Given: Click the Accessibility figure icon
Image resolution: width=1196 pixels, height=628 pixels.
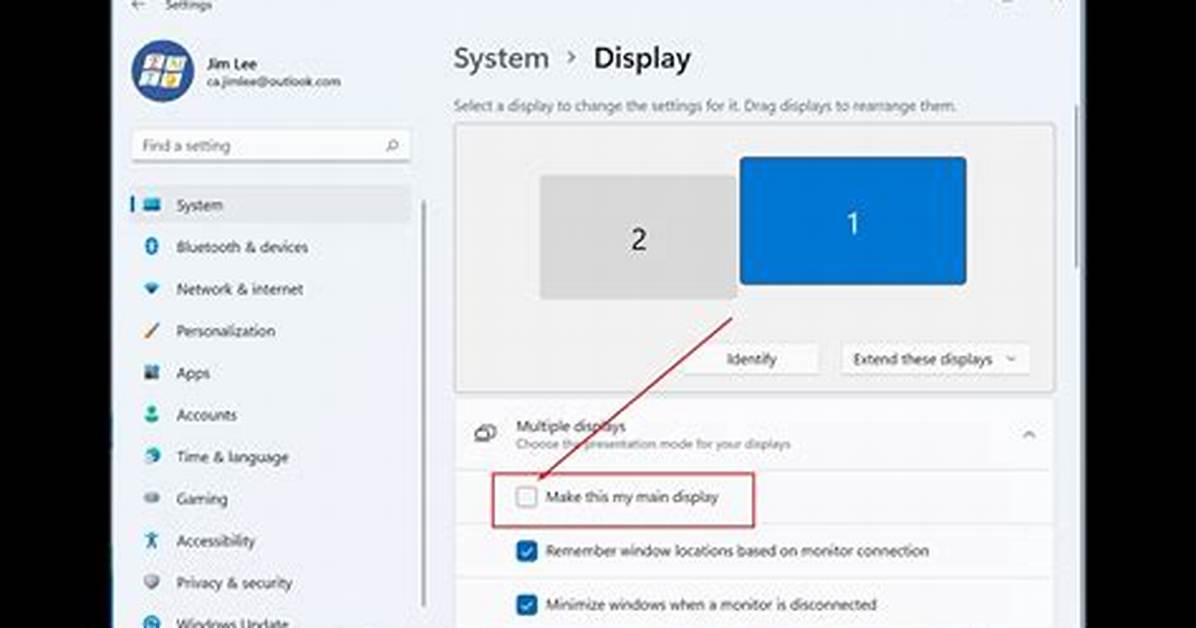Looking at the screenshot, I should pos(151,540).
